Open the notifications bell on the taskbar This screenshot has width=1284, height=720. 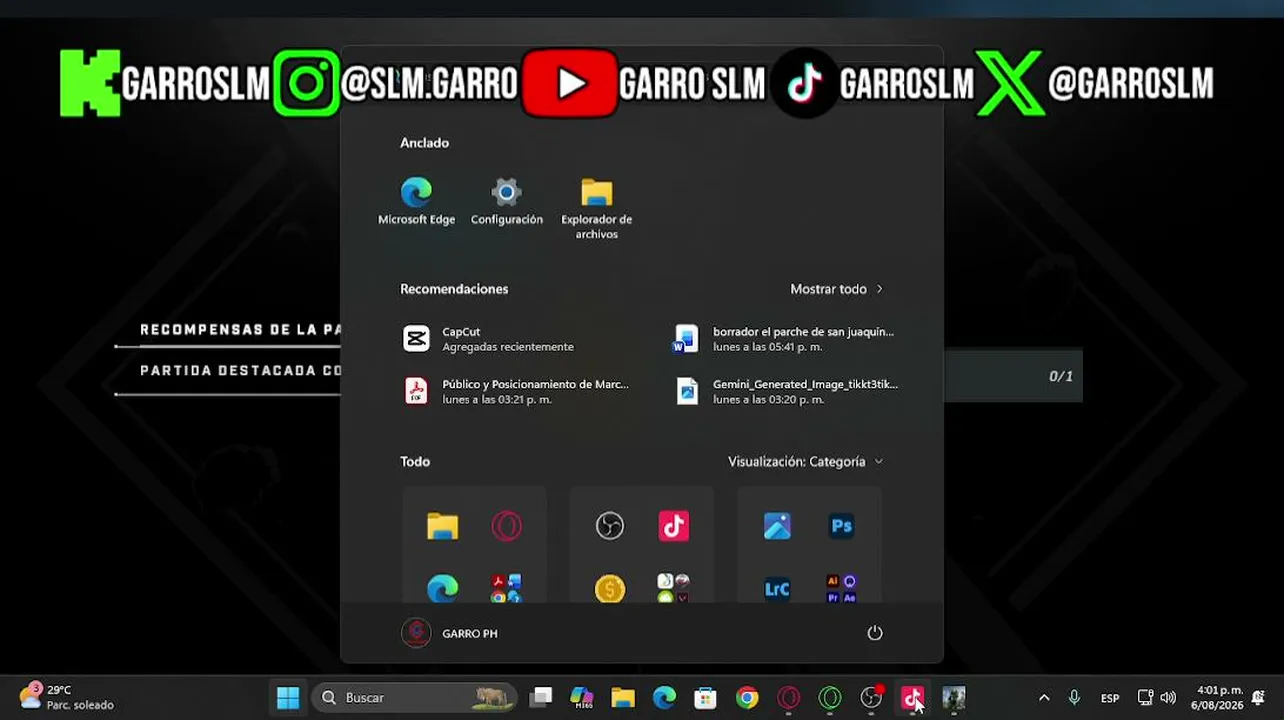point(1258,697)
